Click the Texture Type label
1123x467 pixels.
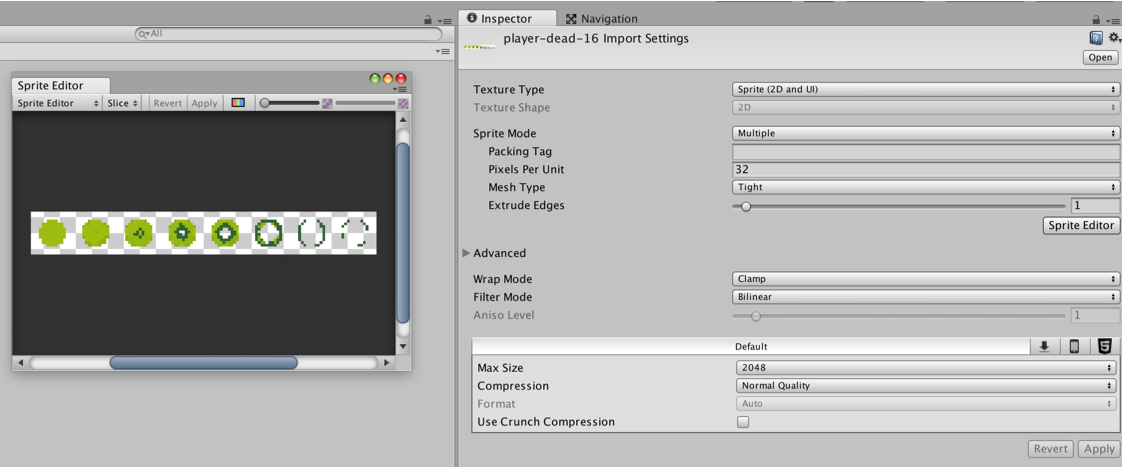pyautogui.click(x=509, y=90)
